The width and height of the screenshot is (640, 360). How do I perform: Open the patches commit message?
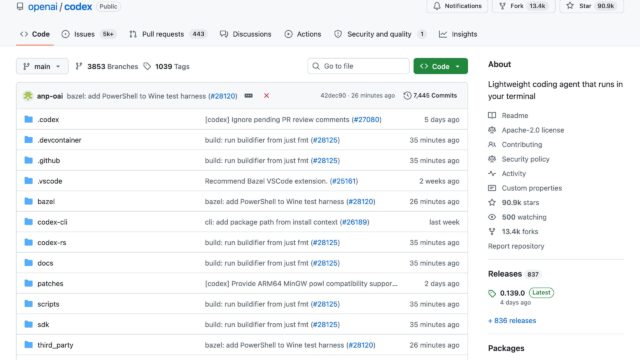[301, 283]
